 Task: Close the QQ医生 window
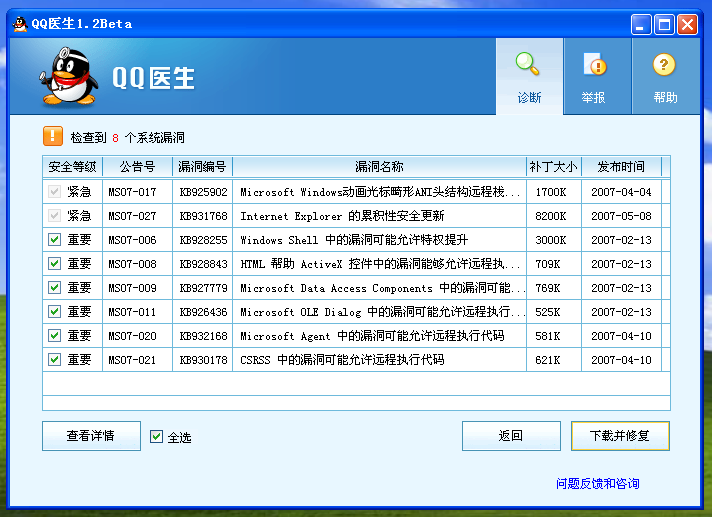(x=687, y=25)
